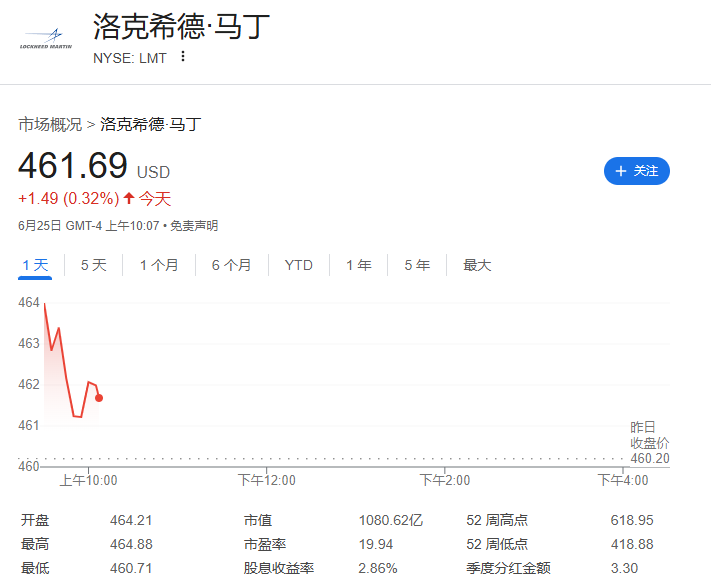
Task: Click the 股息收益率 label
Action: point(278,568)
